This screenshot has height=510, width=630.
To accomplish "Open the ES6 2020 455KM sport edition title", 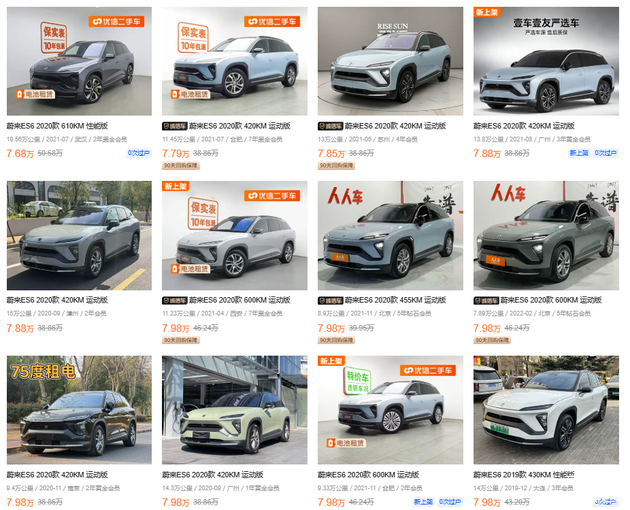I will click(395, 300).
